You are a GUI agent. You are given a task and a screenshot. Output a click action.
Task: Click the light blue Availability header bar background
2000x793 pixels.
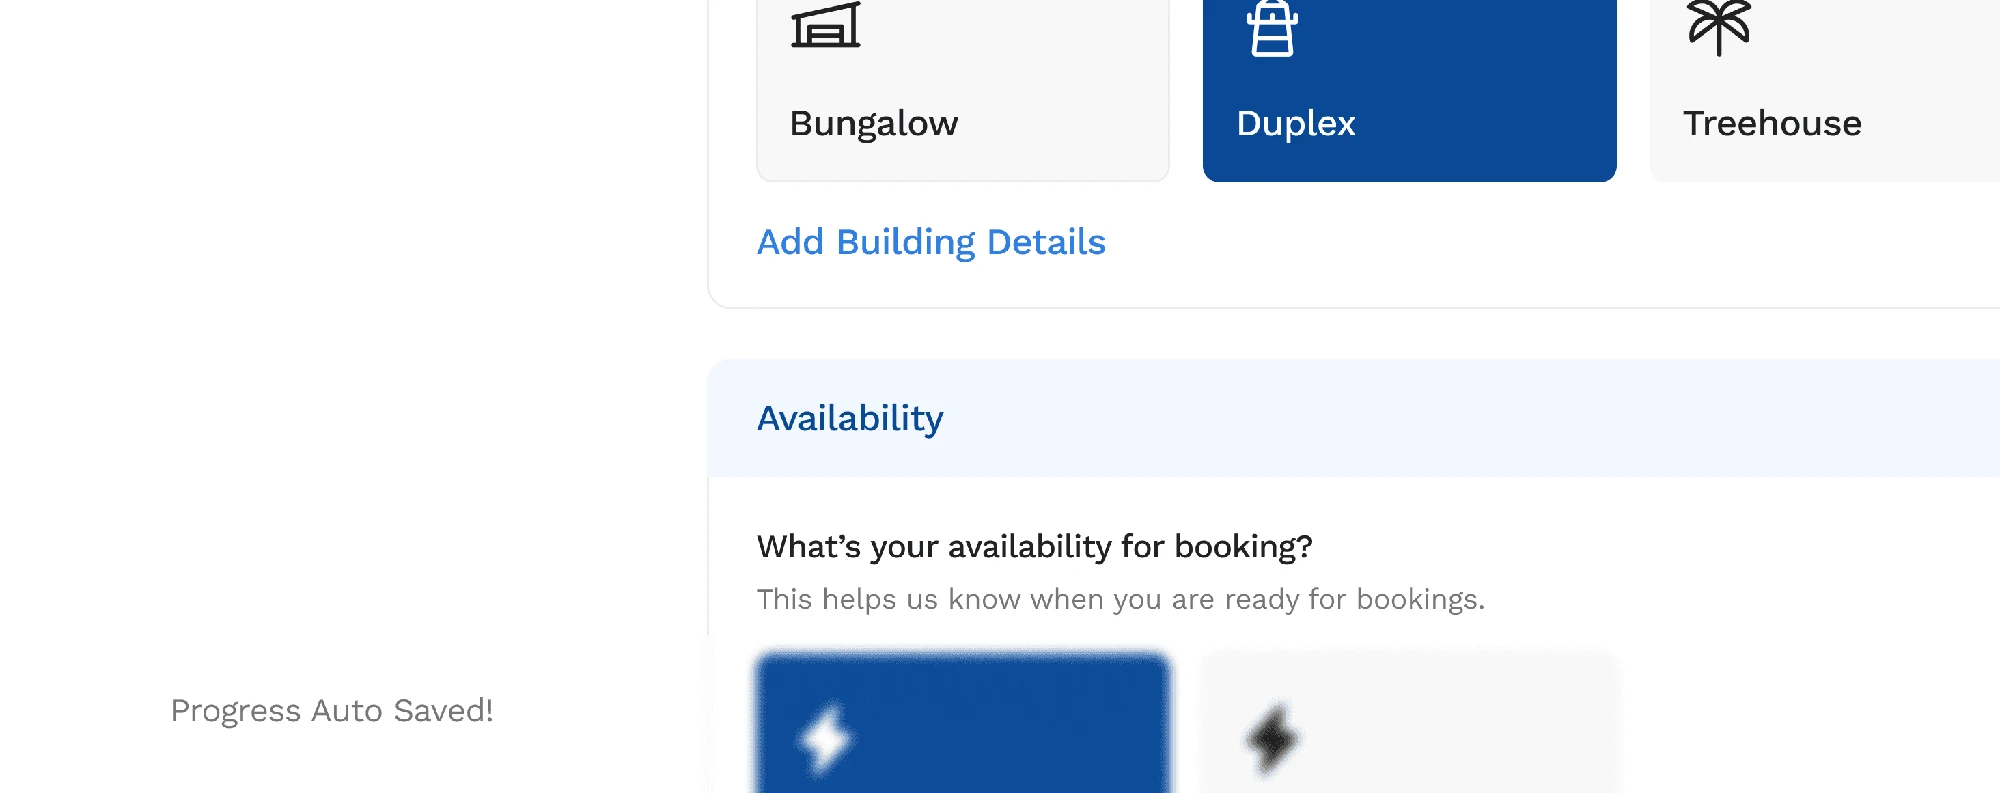click(1450, 418)
